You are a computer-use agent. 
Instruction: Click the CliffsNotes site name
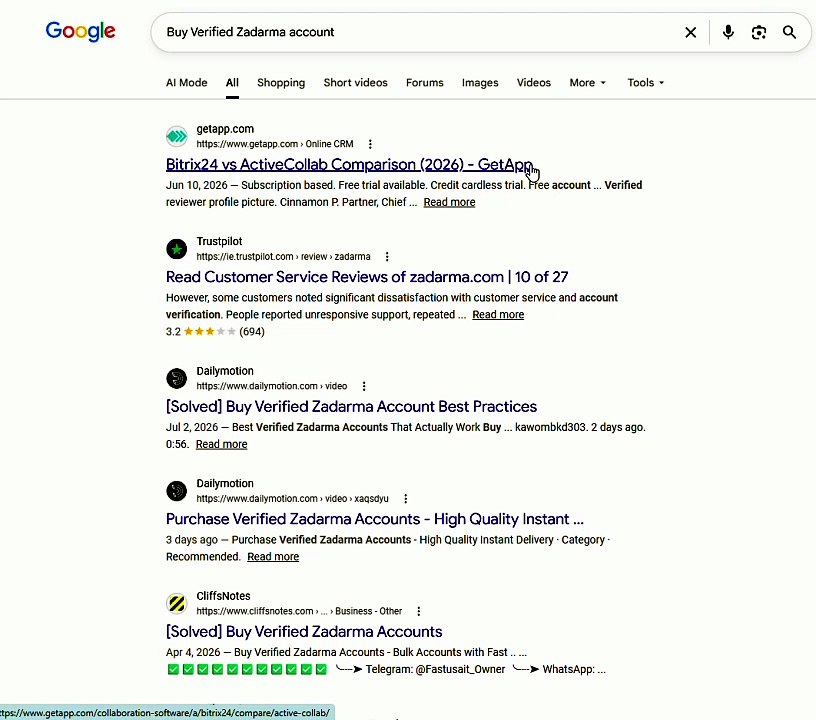click(223, 596)
